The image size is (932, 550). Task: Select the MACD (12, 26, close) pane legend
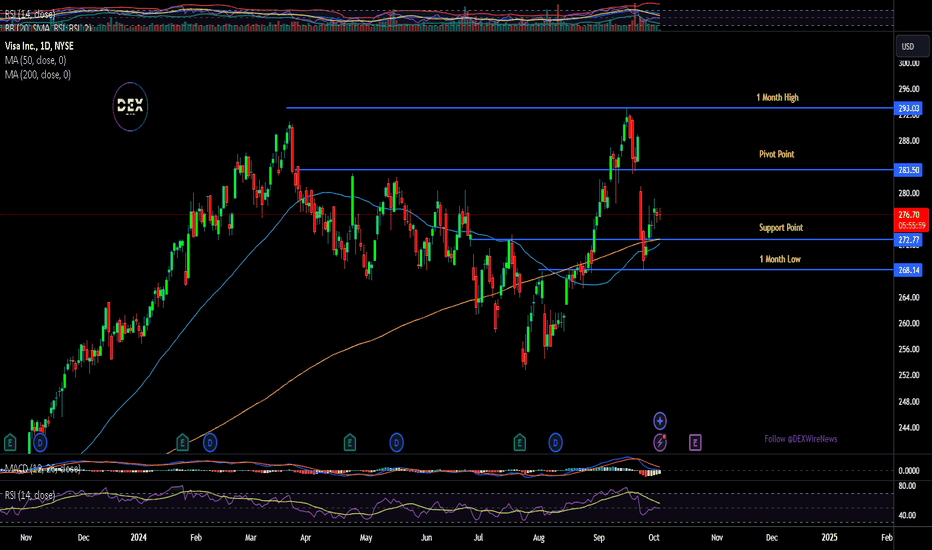click(x=42, y=469)
